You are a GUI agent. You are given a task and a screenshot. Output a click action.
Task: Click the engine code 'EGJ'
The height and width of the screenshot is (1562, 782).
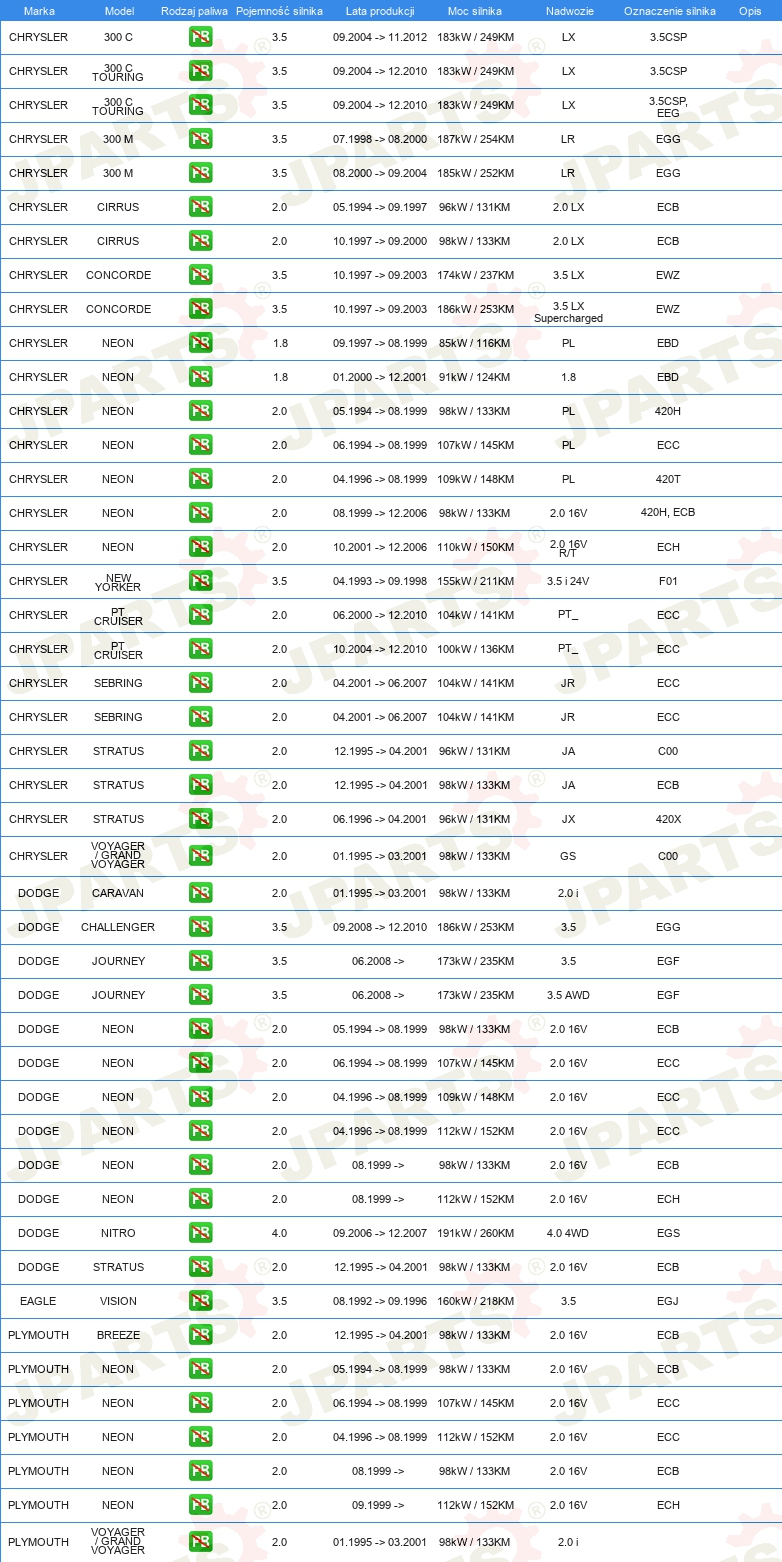[x=668, y=1301]
